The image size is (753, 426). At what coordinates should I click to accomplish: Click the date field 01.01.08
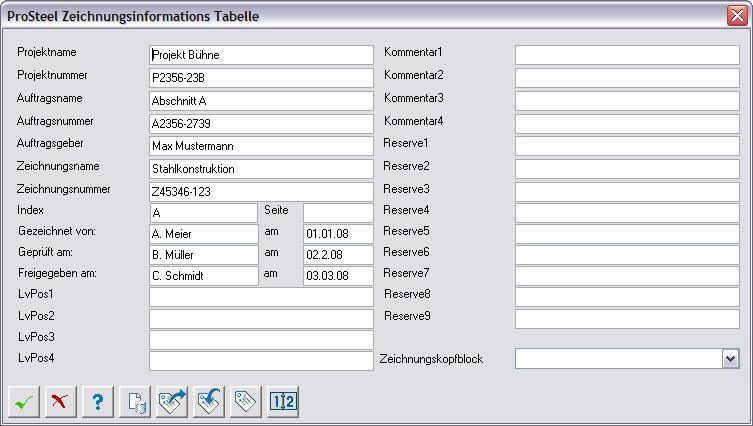click(x=338, y=234)
